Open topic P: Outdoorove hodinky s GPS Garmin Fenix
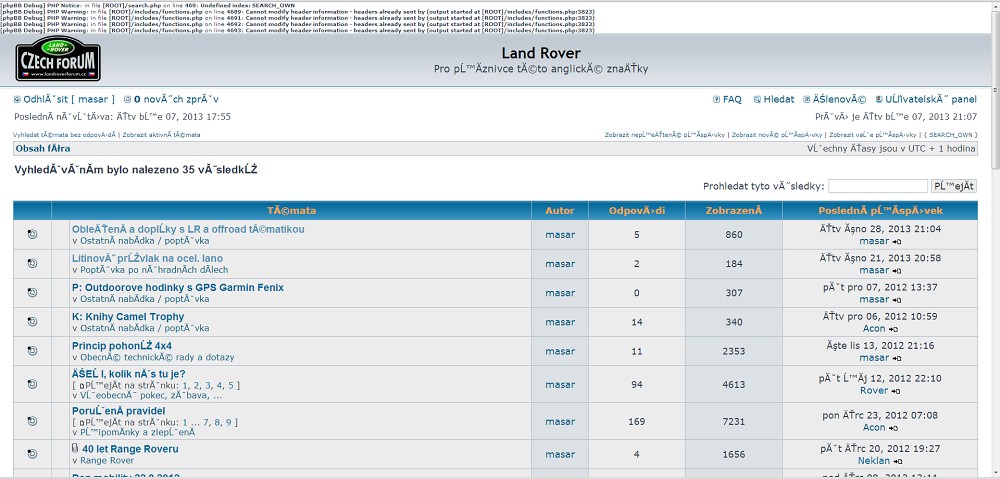The height and width of the screenshot is (479, 1000). pyautogui.click(x=178, y=288)
